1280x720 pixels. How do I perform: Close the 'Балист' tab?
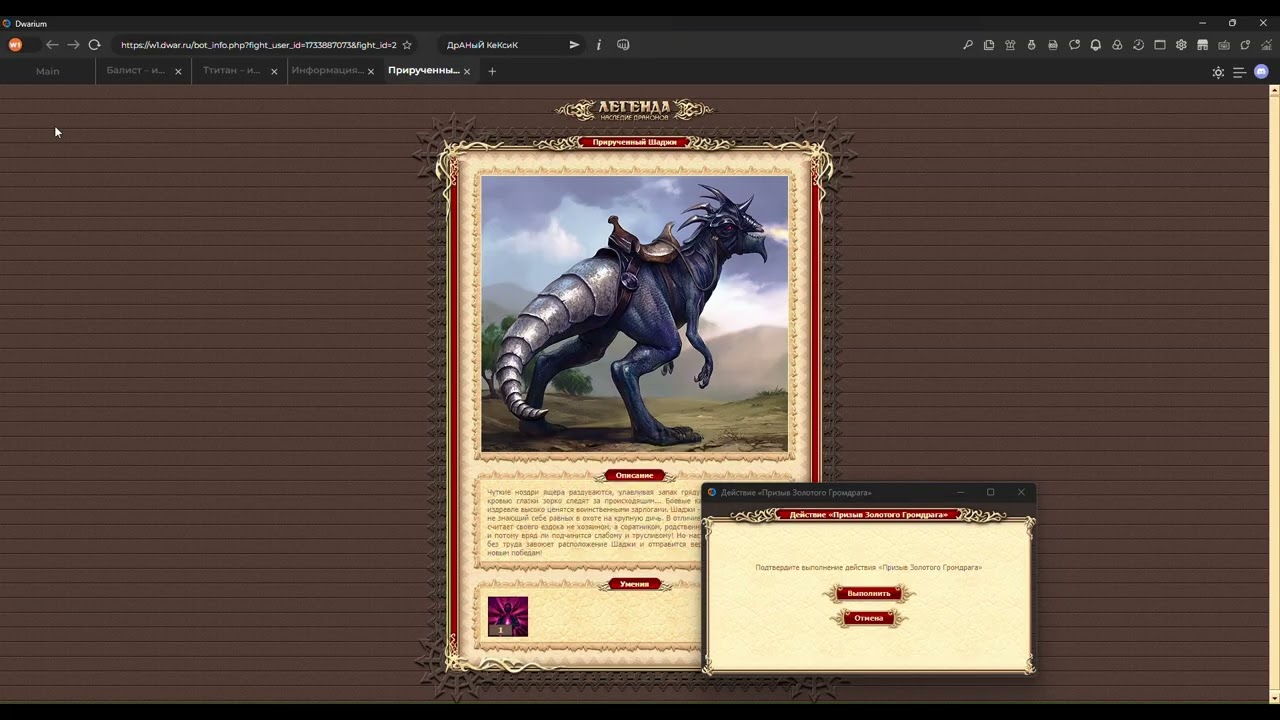click(x=178, y=72)
